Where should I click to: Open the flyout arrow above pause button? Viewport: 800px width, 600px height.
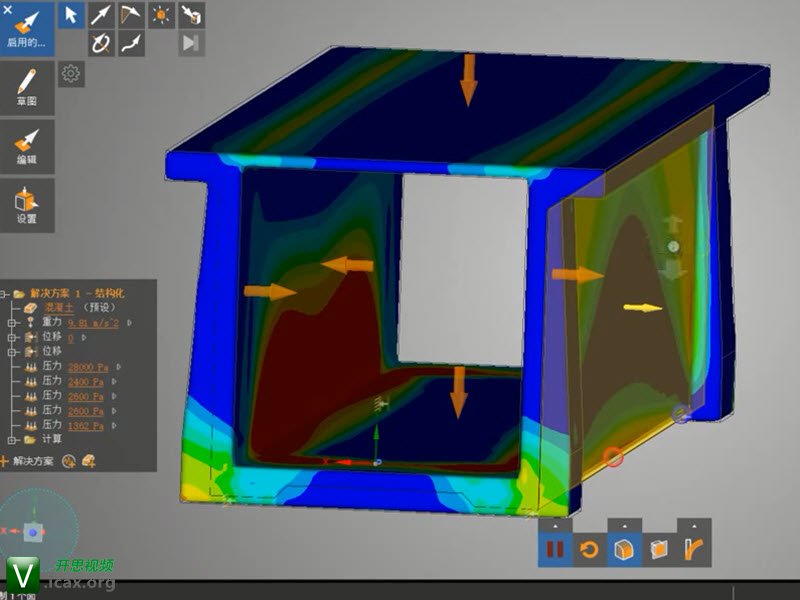tap(555, 525)
